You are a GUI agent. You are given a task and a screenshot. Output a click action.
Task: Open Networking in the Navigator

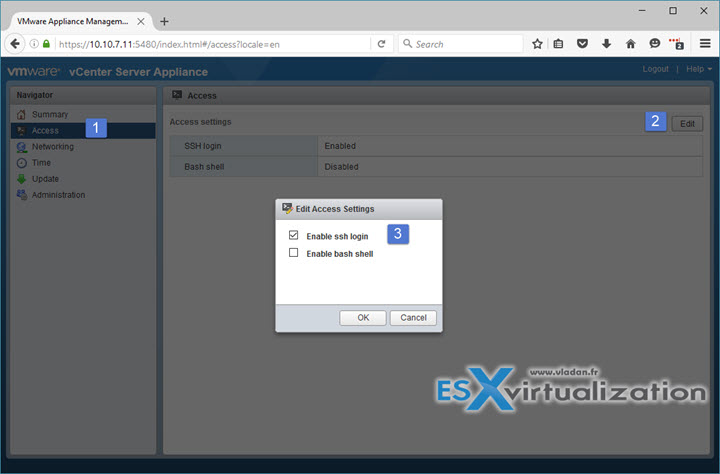click(53, 147)
